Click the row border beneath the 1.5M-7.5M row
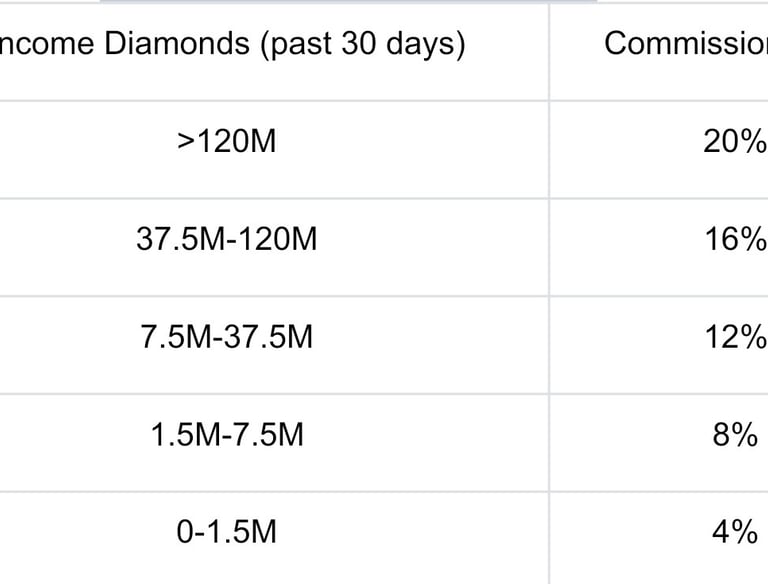 click(300, 491)
